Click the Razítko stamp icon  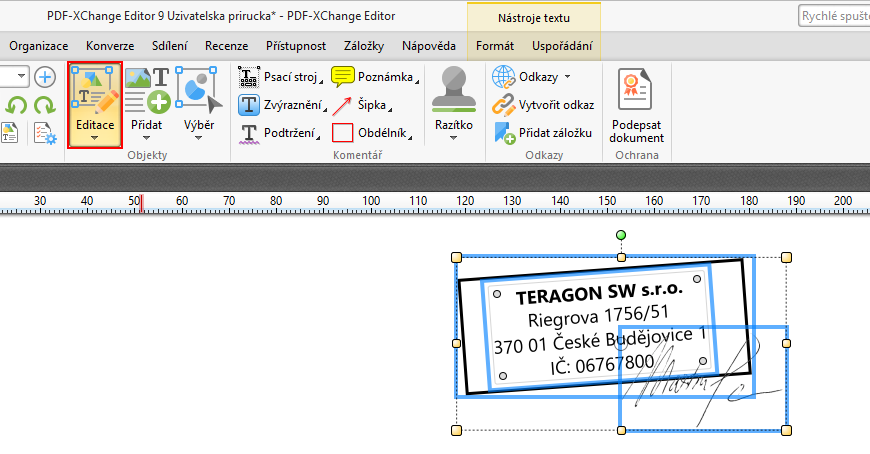coord(454,90)
